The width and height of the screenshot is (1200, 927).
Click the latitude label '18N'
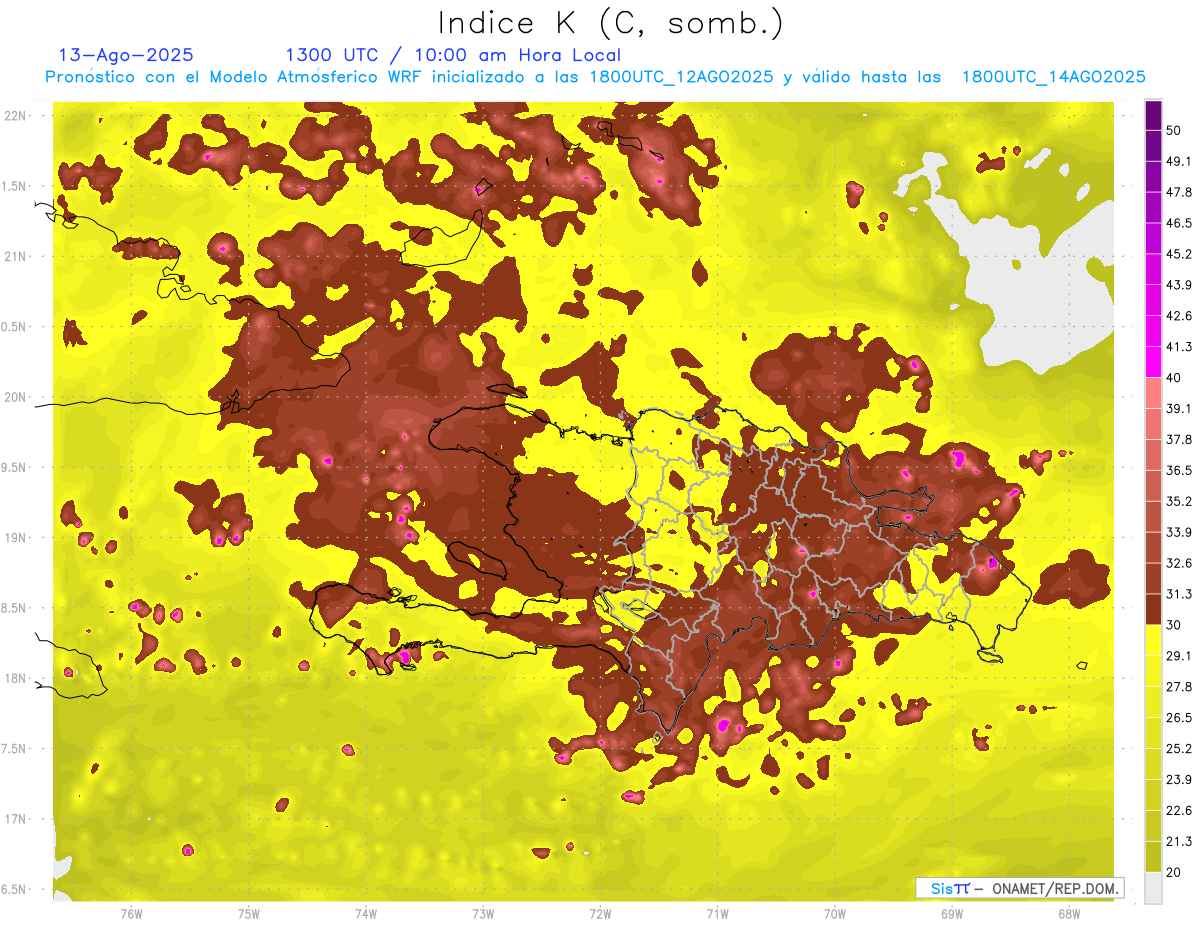15,678
